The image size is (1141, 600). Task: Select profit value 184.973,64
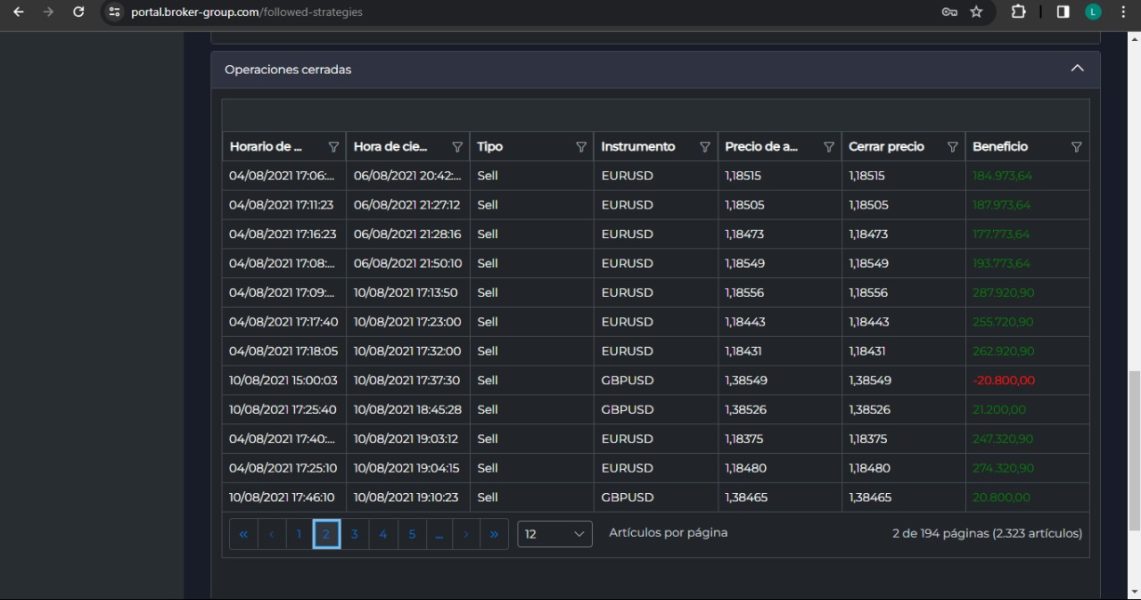[1002, 176]
